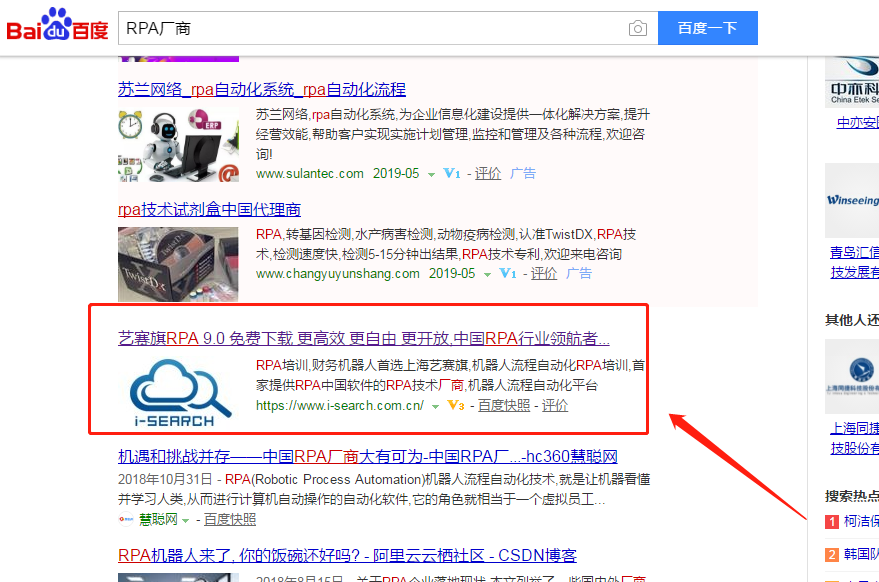Viewport: 879px width, 582px height.
Task: Expand dropdown arrow after i-search.com.cn URL
Action: [x=435, y=407]
